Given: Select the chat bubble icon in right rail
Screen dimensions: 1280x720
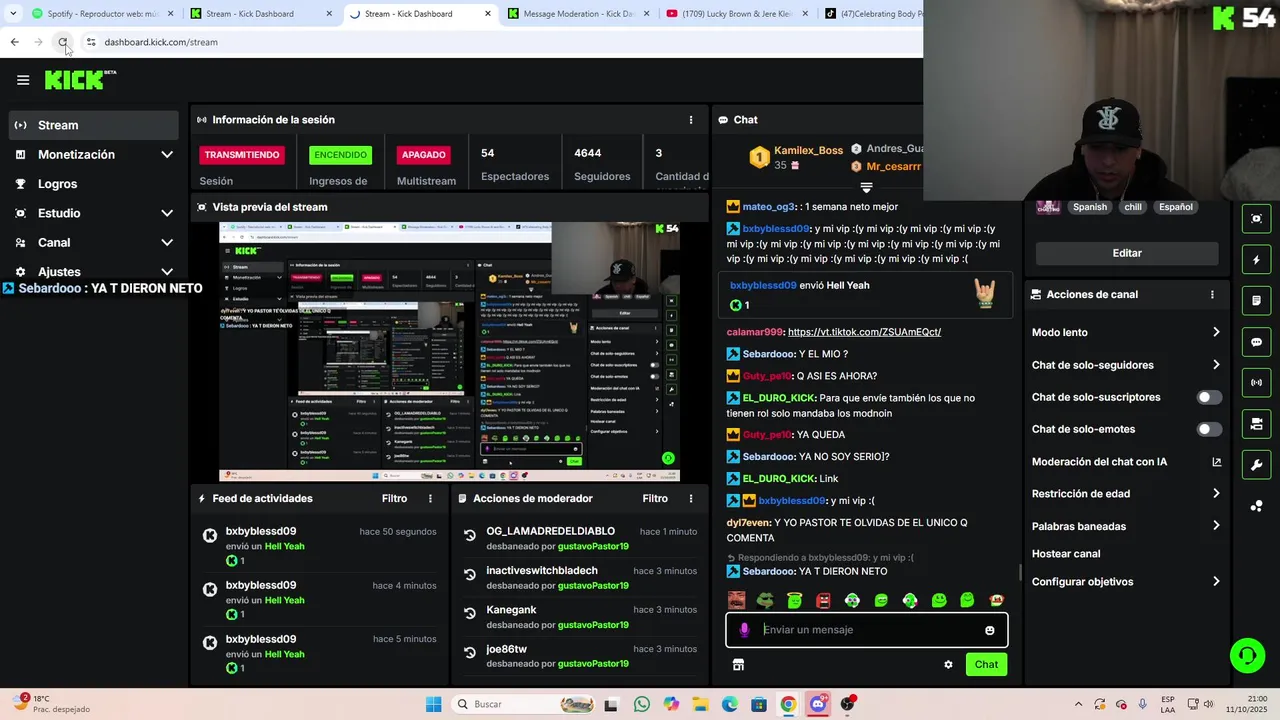Looking at the screenshot, I should click(x=1256, y=342).
